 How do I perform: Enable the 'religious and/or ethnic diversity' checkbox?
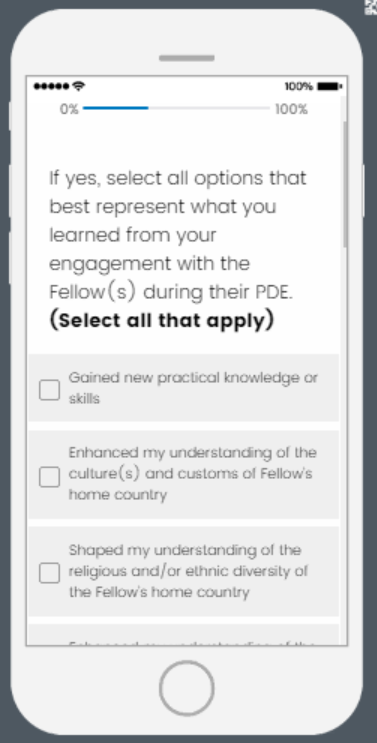tap(49, 572)
